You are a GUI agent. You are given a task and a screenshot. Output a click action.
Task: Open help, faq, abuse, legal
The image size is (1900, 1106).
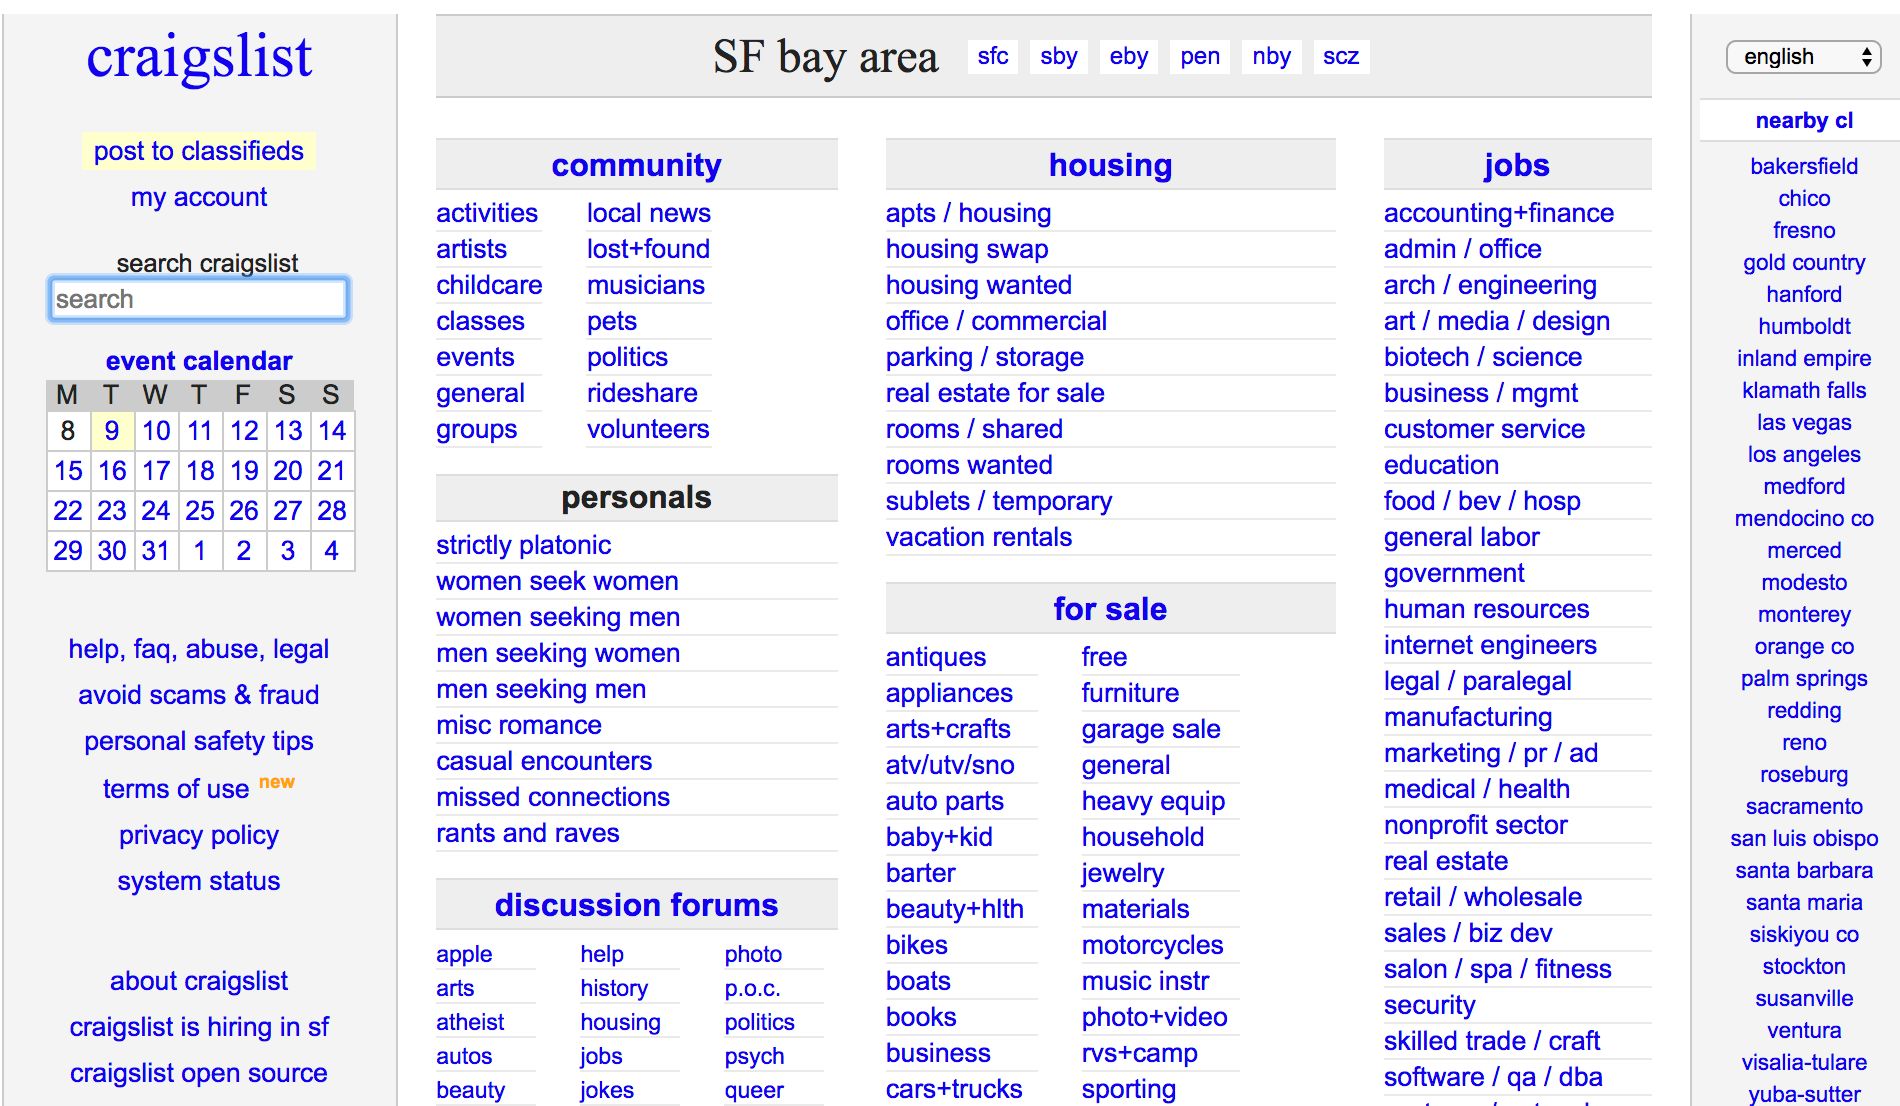(x=199, y=649)
